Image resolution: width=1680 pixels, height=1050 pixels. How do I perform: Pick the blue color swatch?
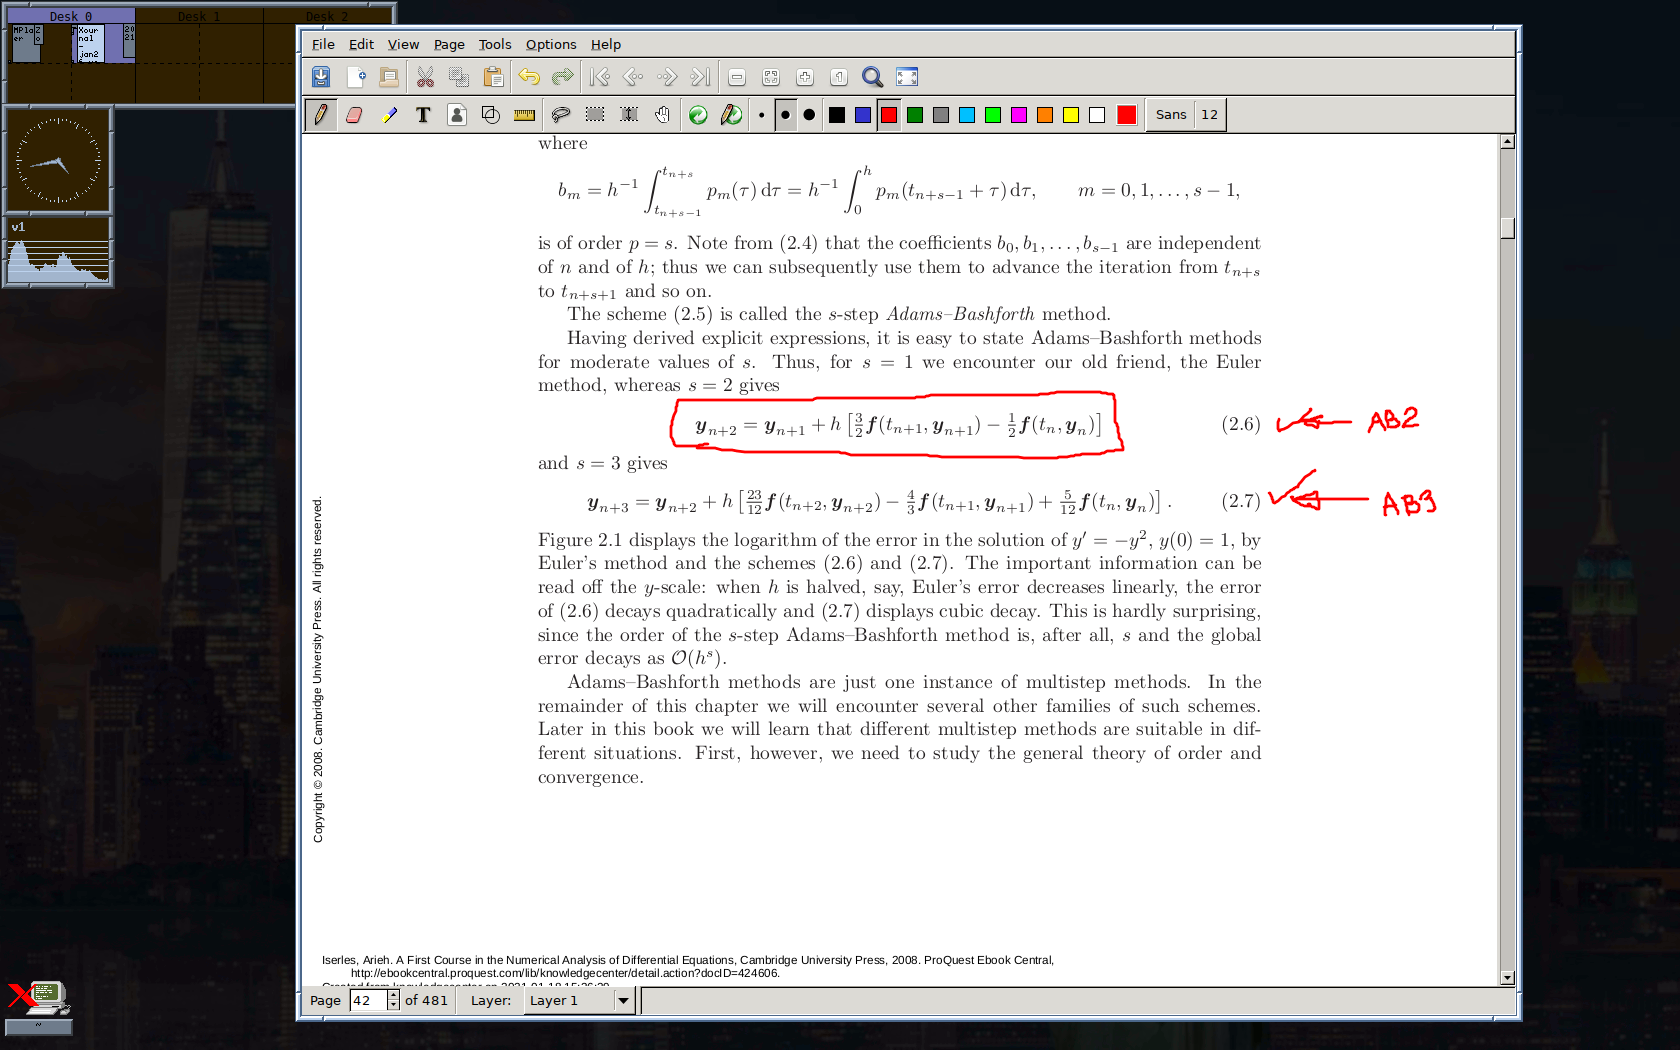(863, 115)
